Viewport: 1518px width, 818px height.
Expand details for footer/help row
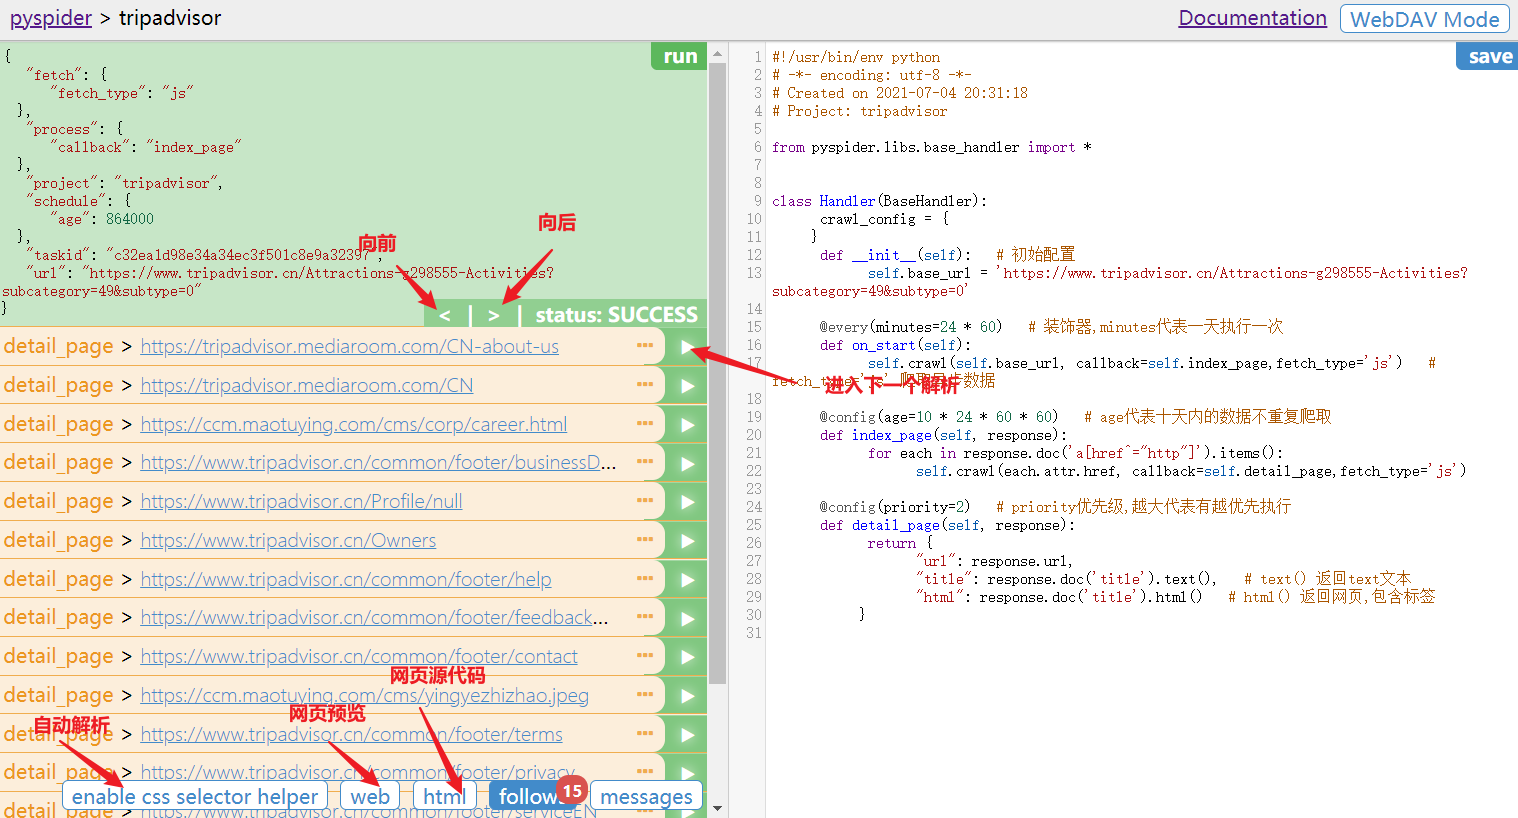645,578
